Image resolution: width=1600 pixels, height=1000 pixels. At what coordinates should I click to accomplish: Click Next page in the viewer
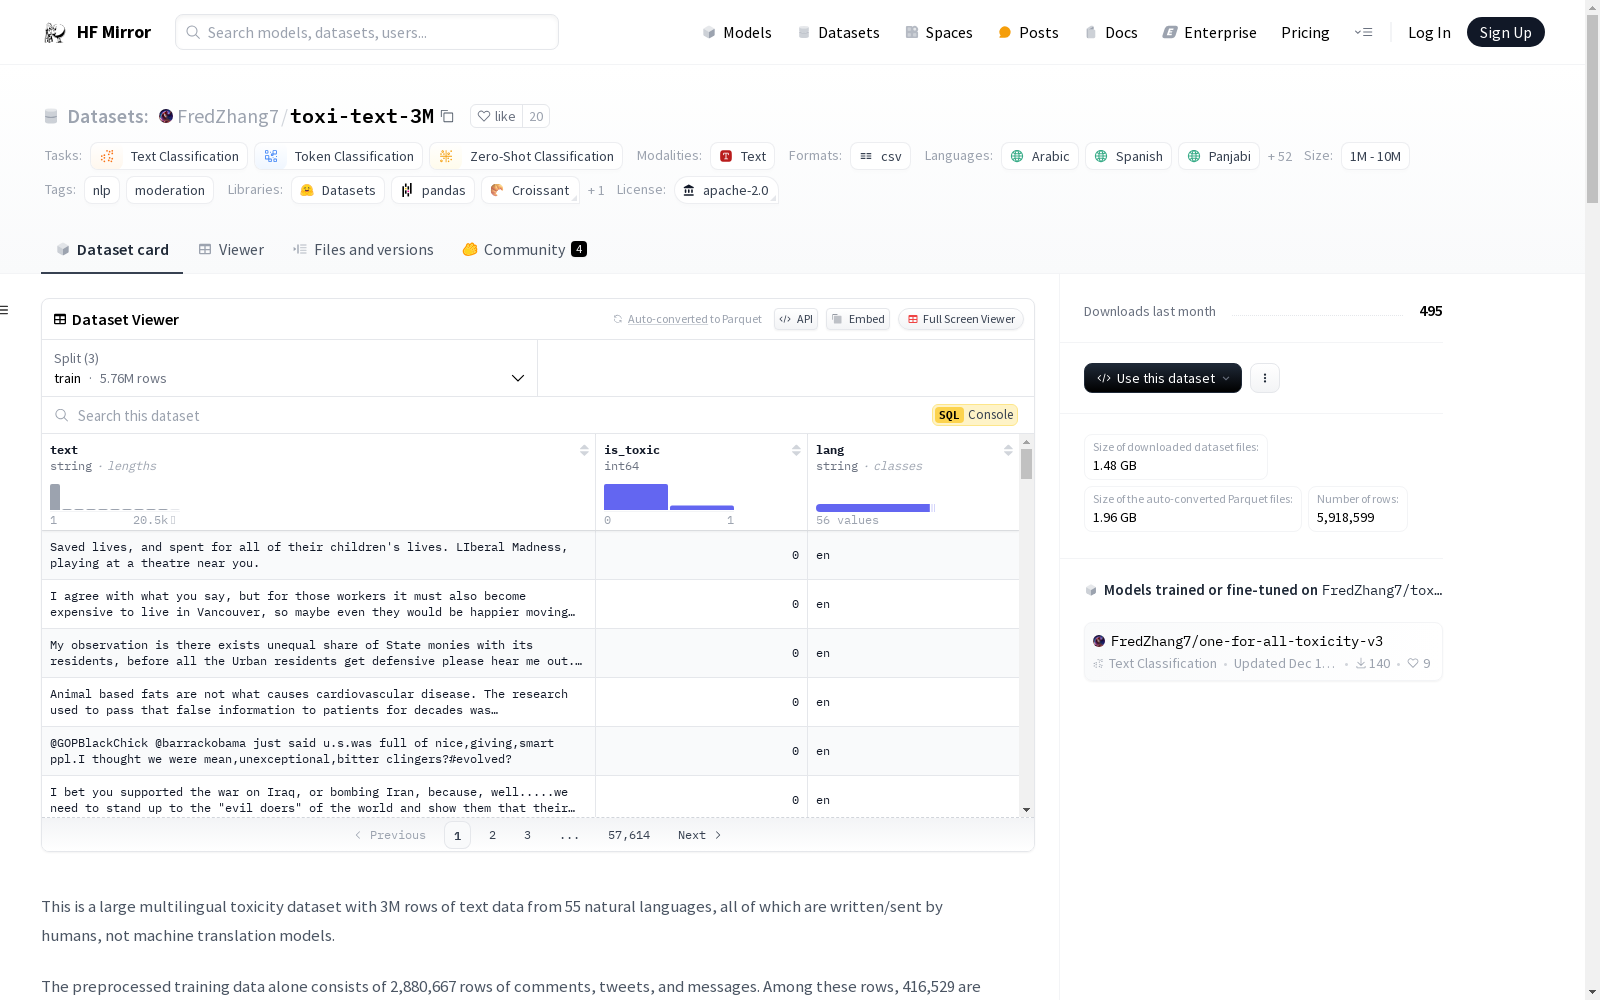700,835
